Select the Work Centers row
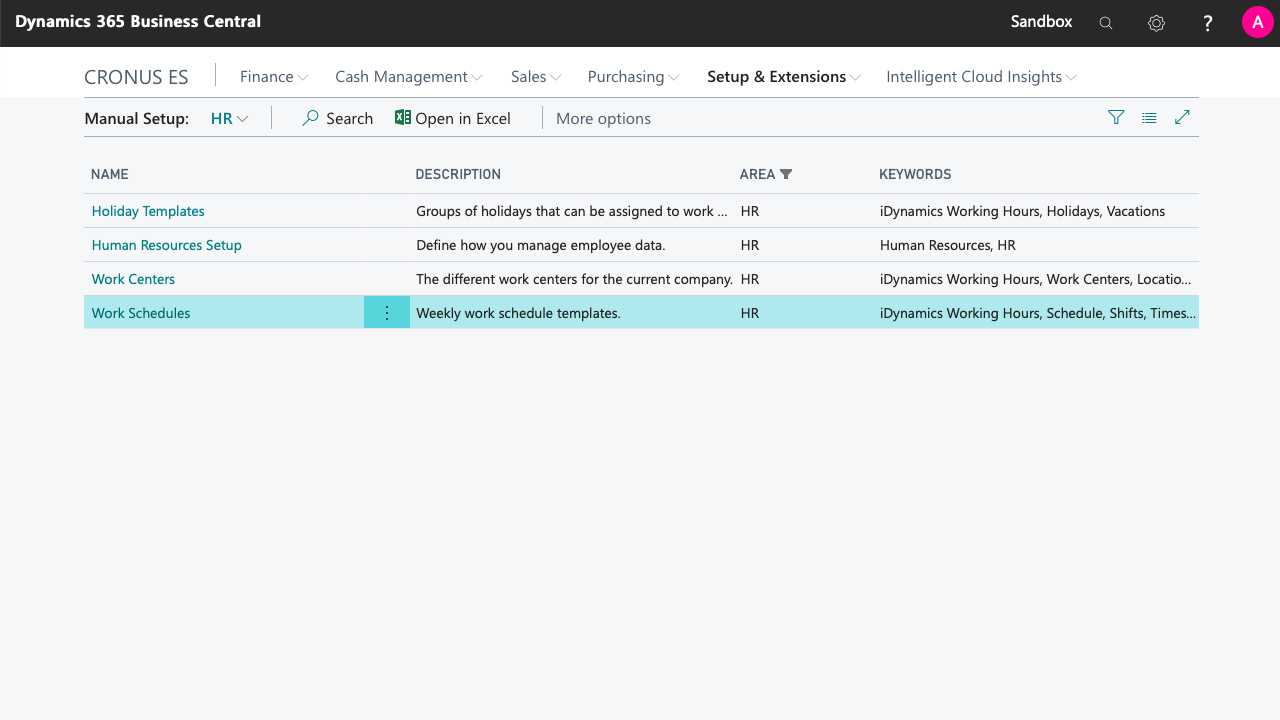 click(133, 279)
